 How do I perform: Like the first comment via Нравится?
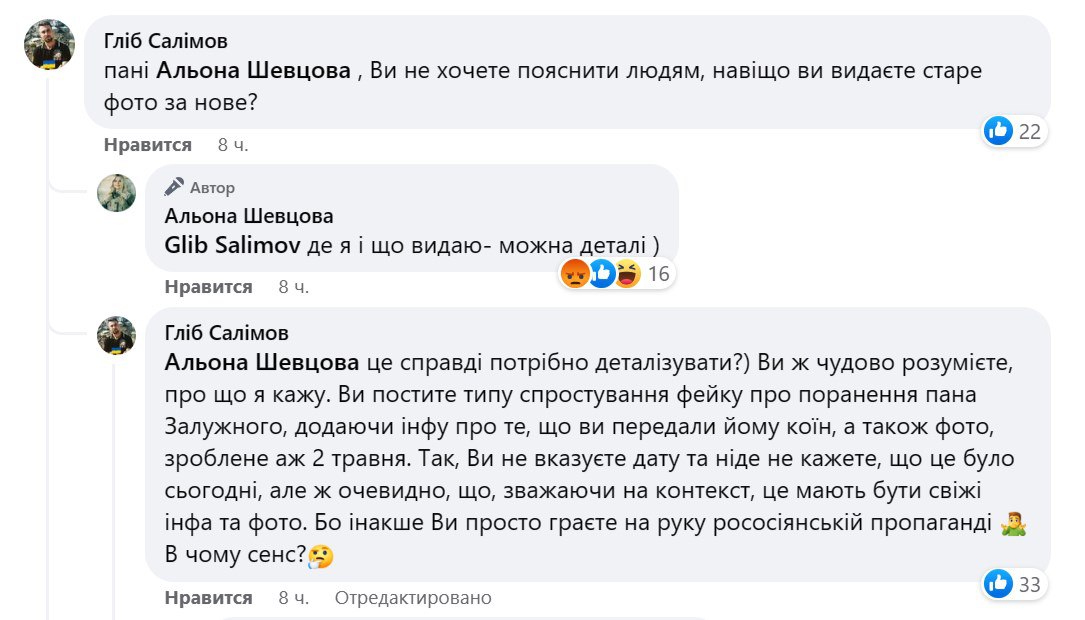pos(147,145)
